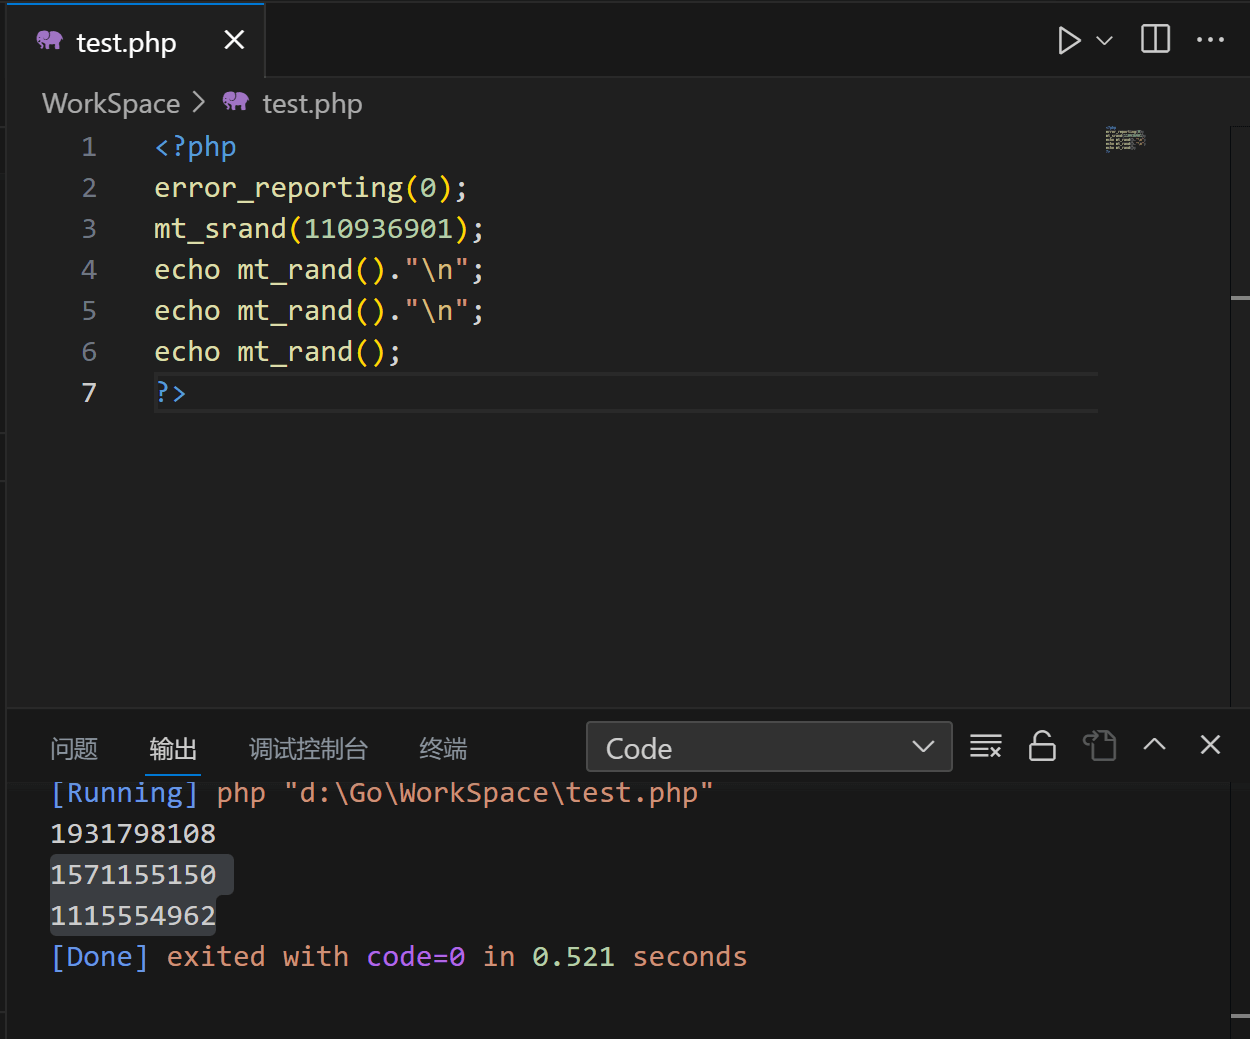Toggle output auto-scroll lock
Viewport: 1250px width, 1039px height.
coord(1042,746)
